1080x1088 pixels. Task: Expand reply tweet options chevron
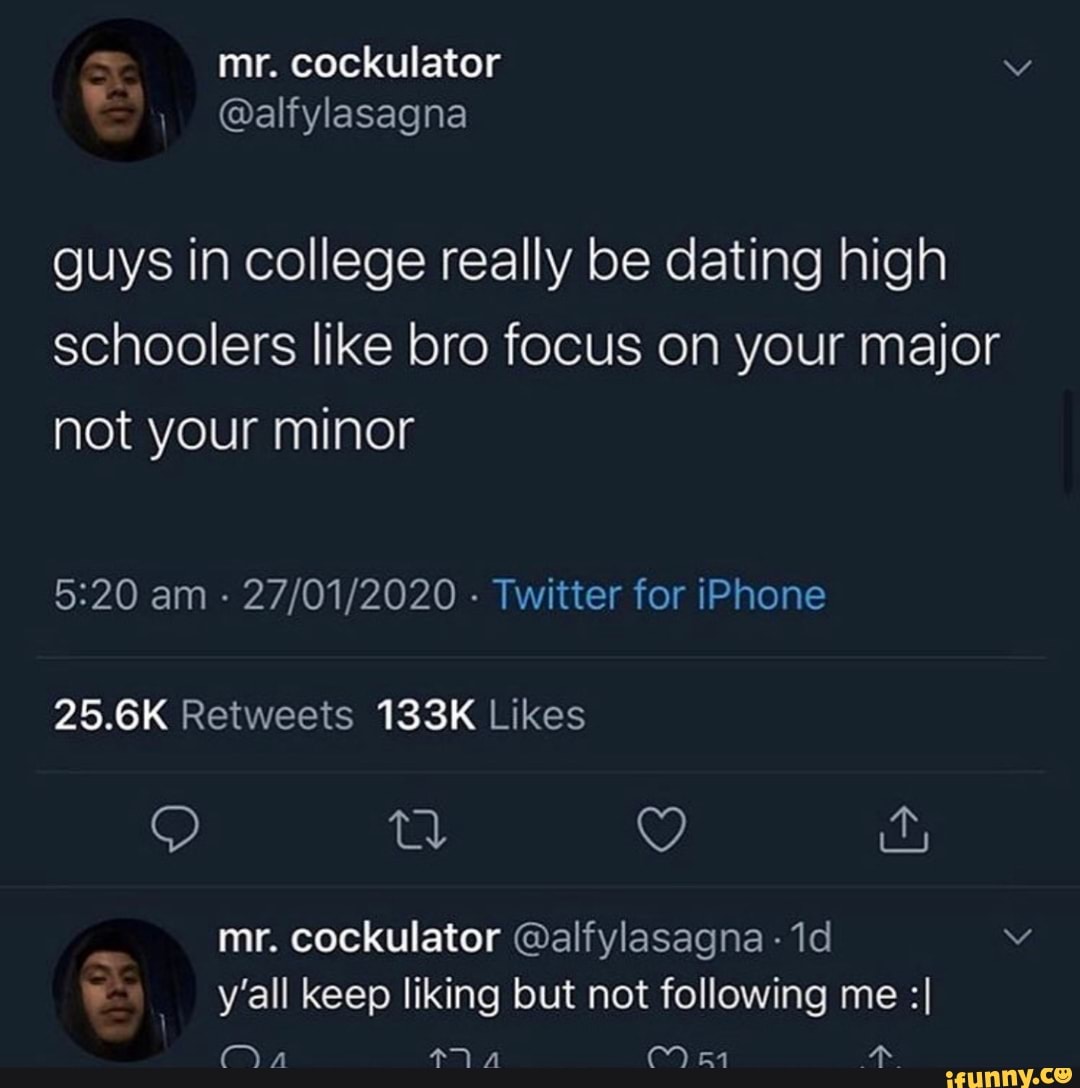(x=1018, y=936)
